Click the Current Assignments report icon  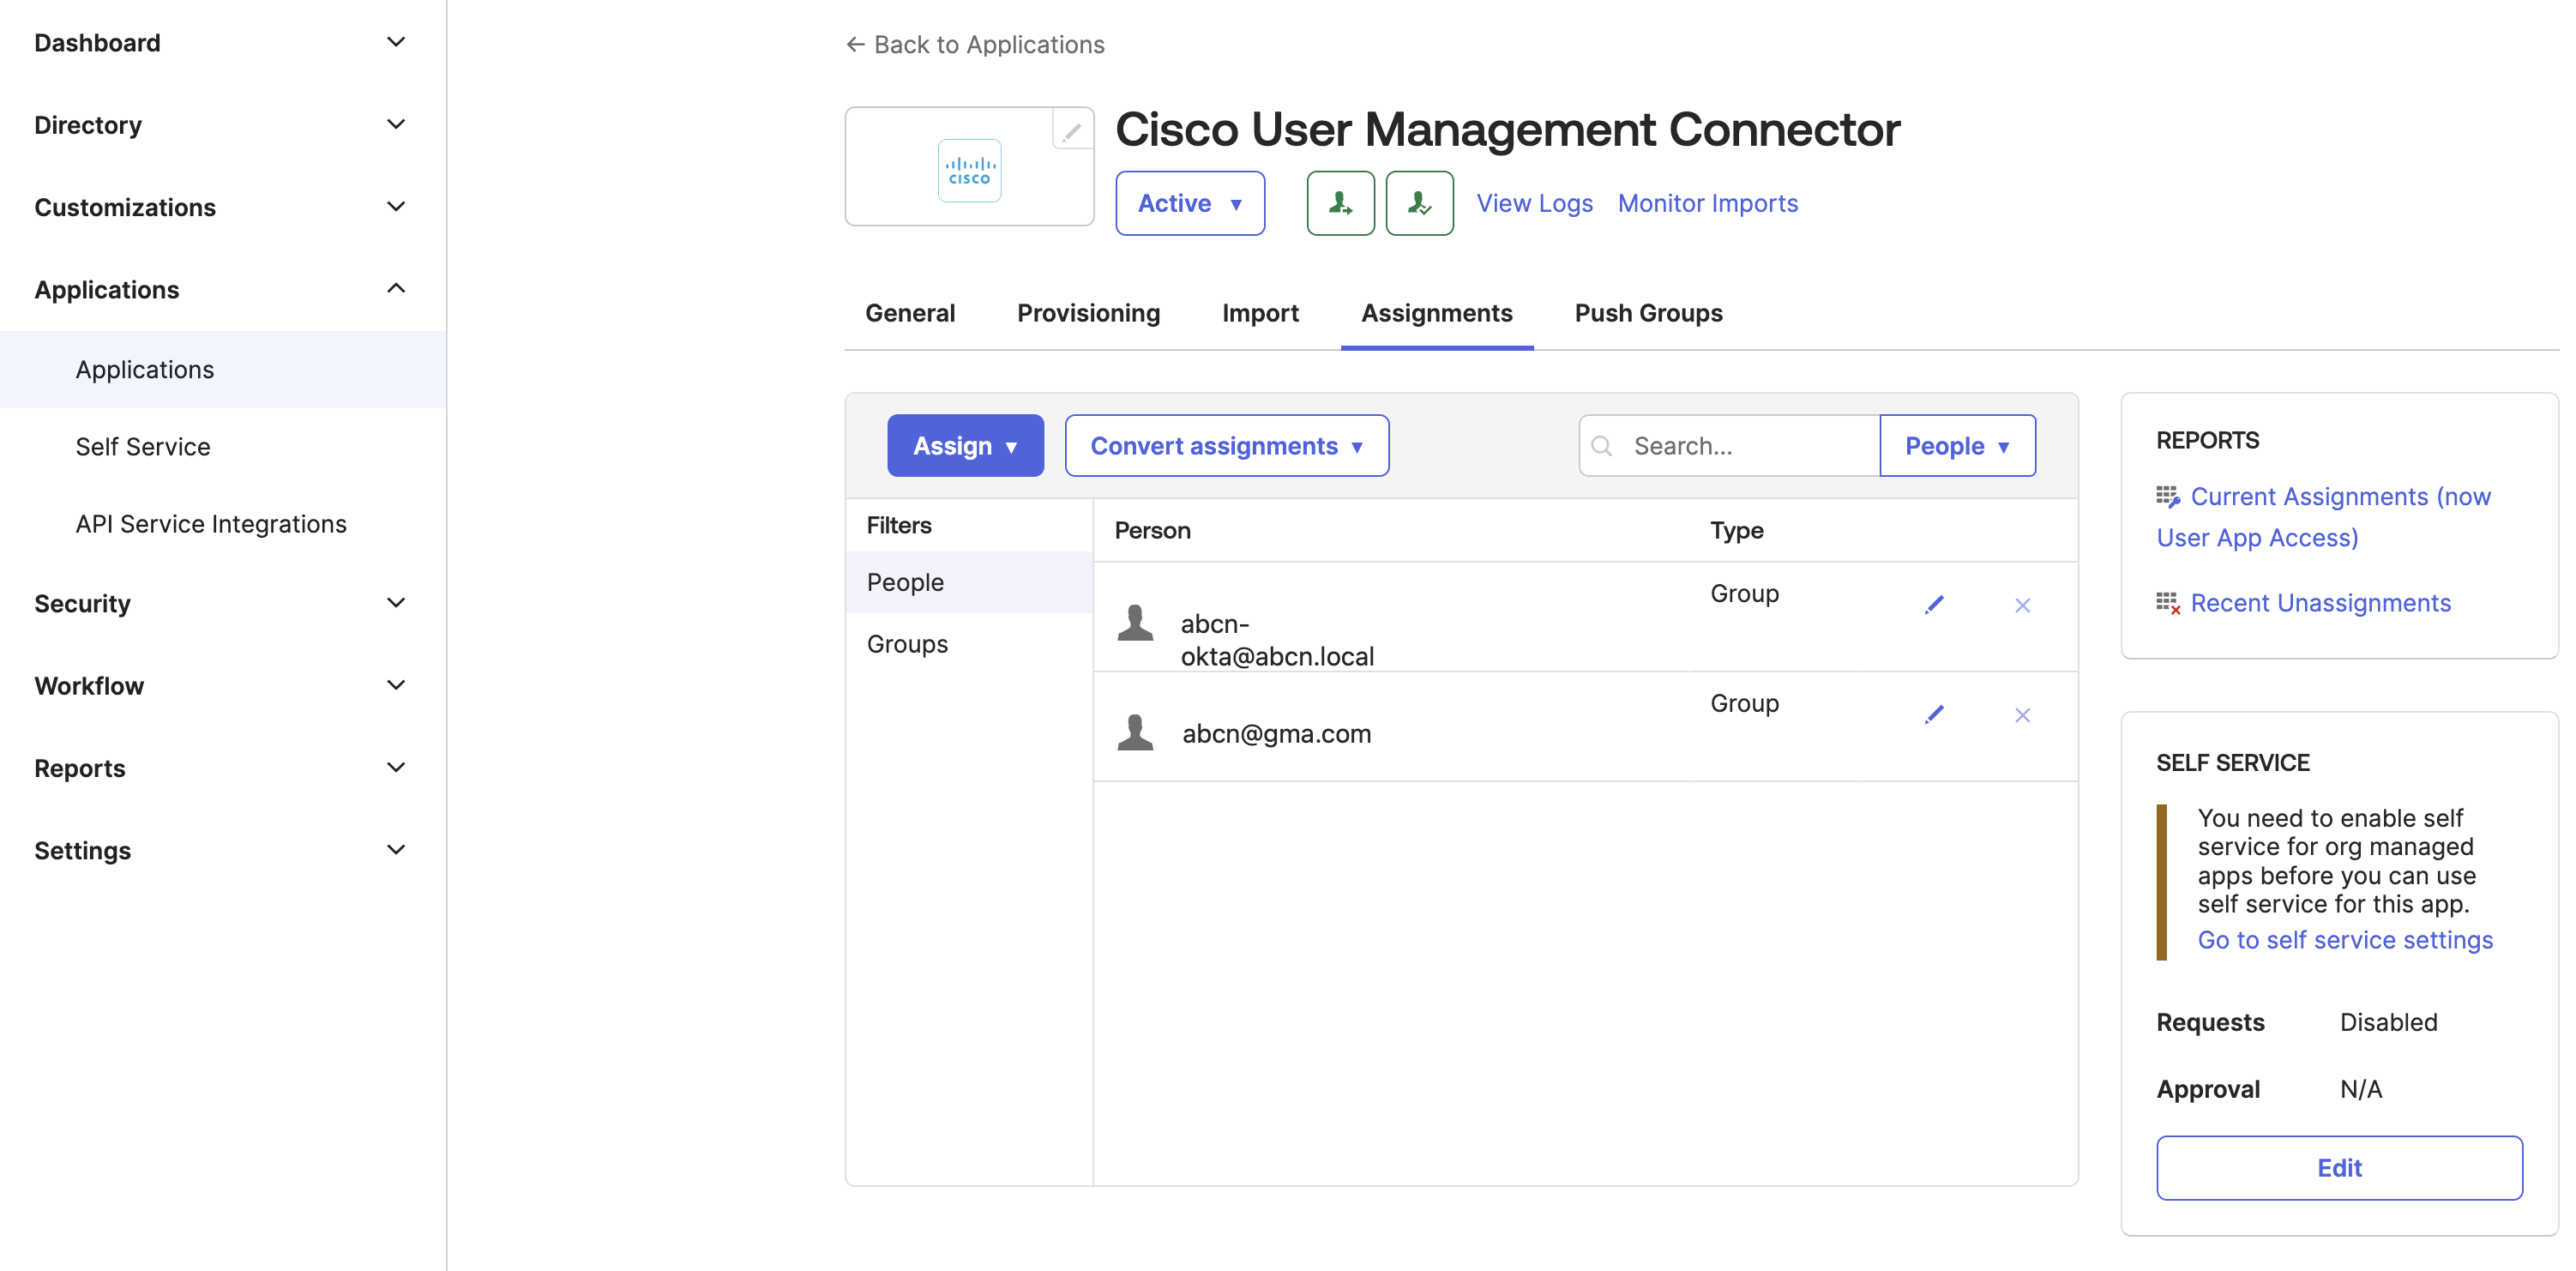click(x=2168, y=497)
